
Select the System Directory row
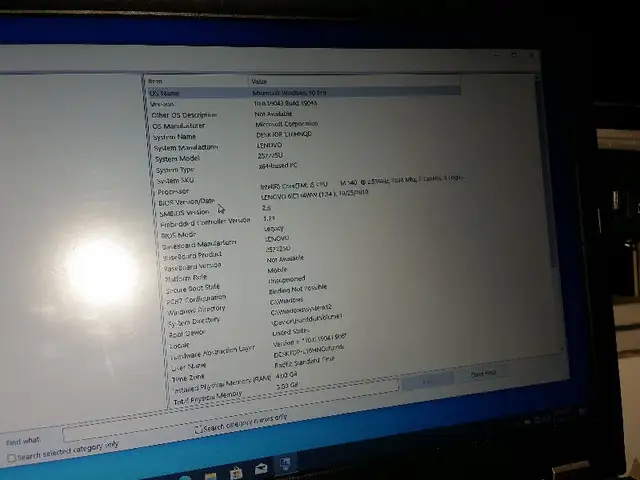coord(194,322)
